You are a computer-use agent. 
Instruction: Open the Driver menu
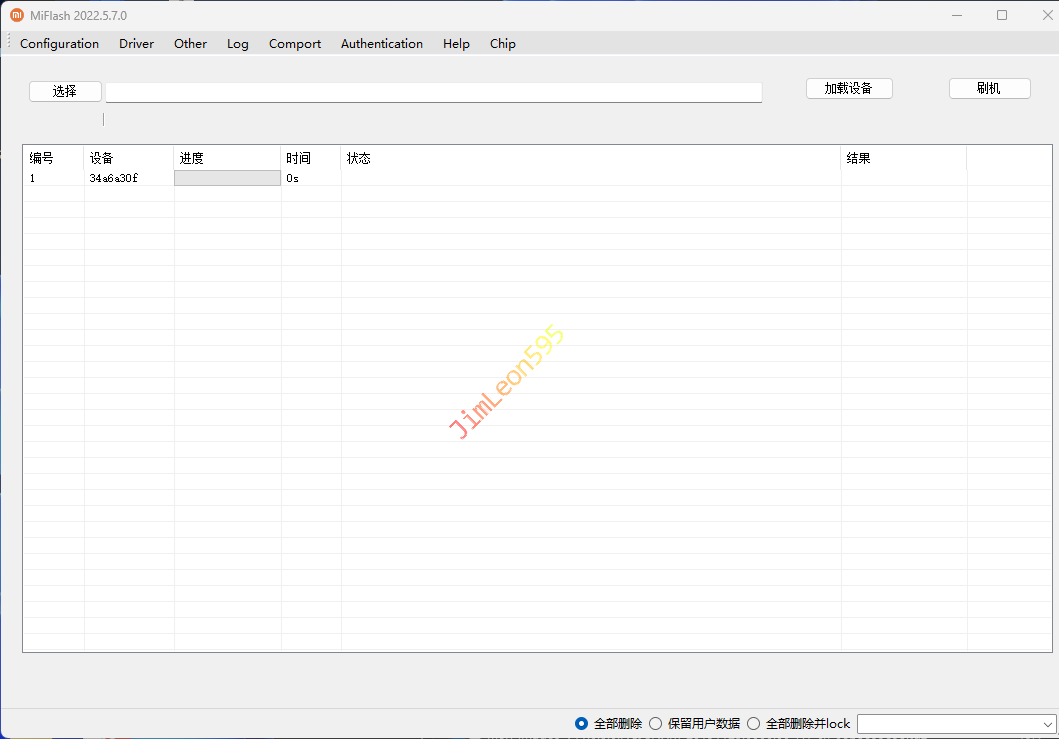[x=136, y=43]
